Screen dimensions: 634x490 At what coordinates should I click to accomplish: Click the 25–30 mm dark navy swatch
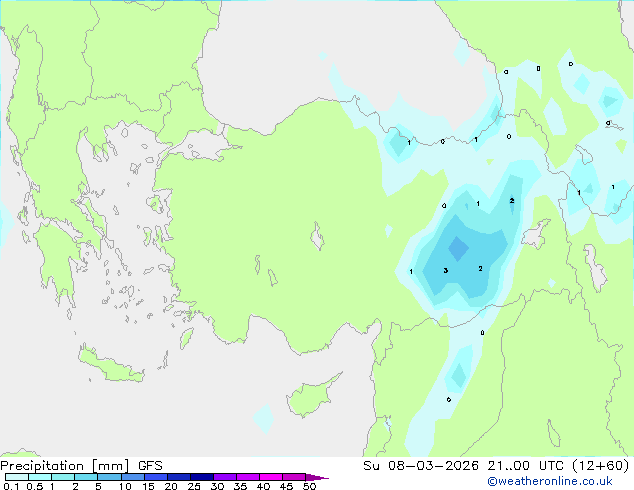[x=202, y=477]
